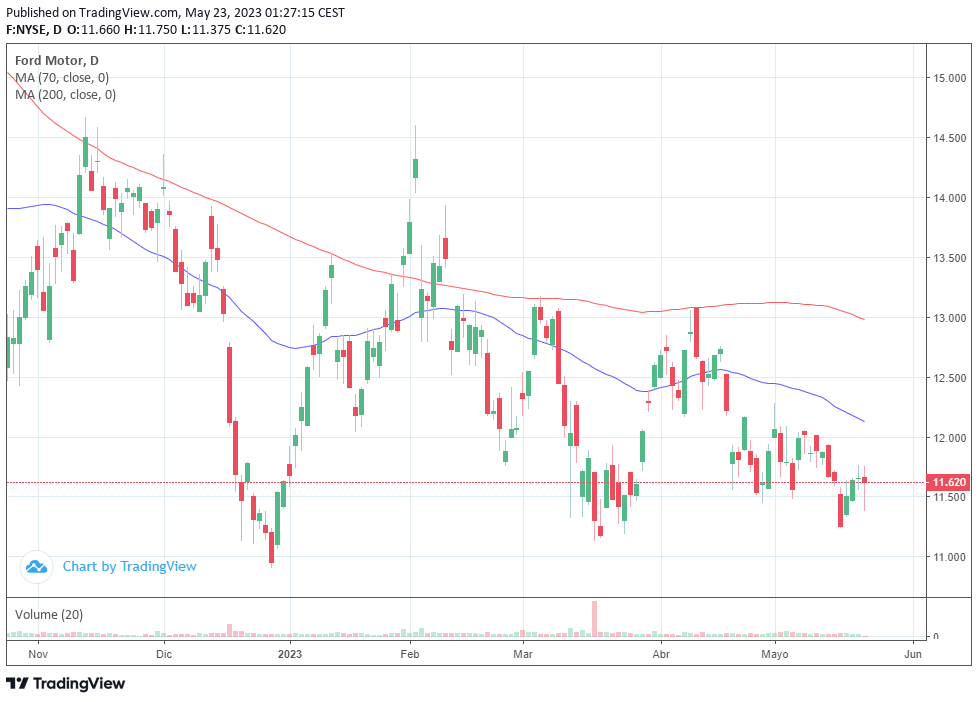
Task: Open the 'Chart by TradingView' link
Action: click(129, 567)
